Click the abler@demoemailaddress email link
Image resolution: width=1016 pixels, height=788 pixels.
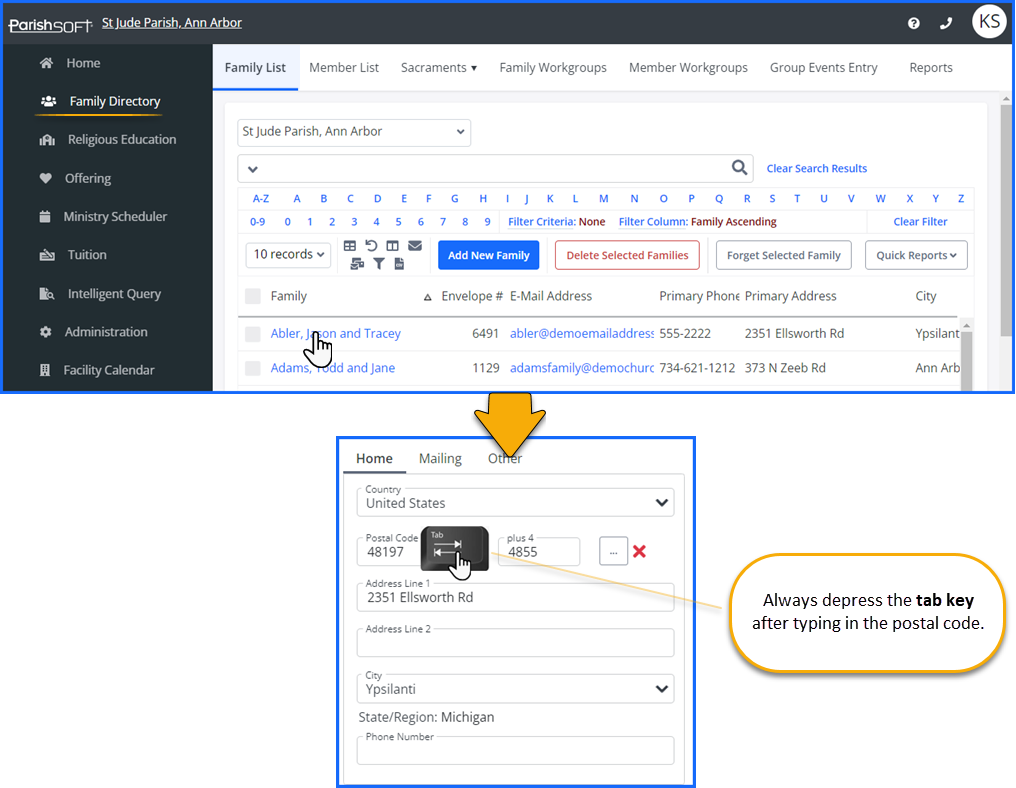[582, 334]
